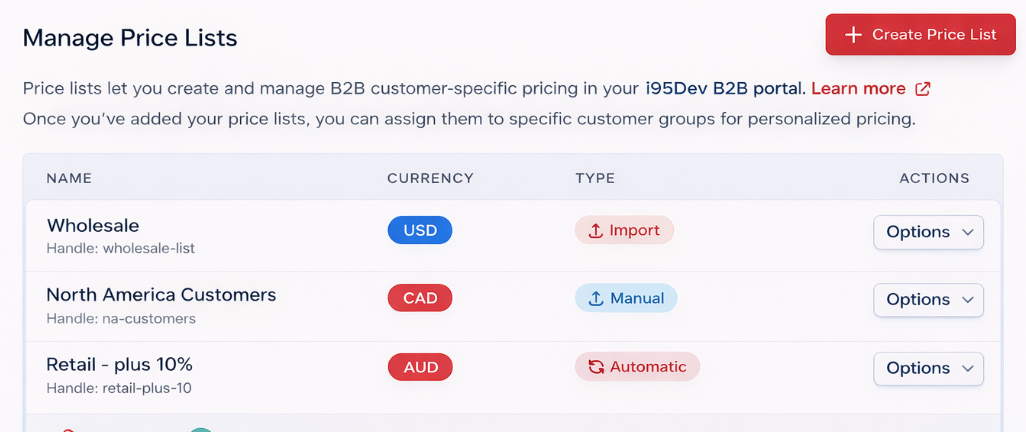Open Options menu for Retail - plus 10%
The width and height of the screenshot is (1026, 432).
click(x=928, y=368)
